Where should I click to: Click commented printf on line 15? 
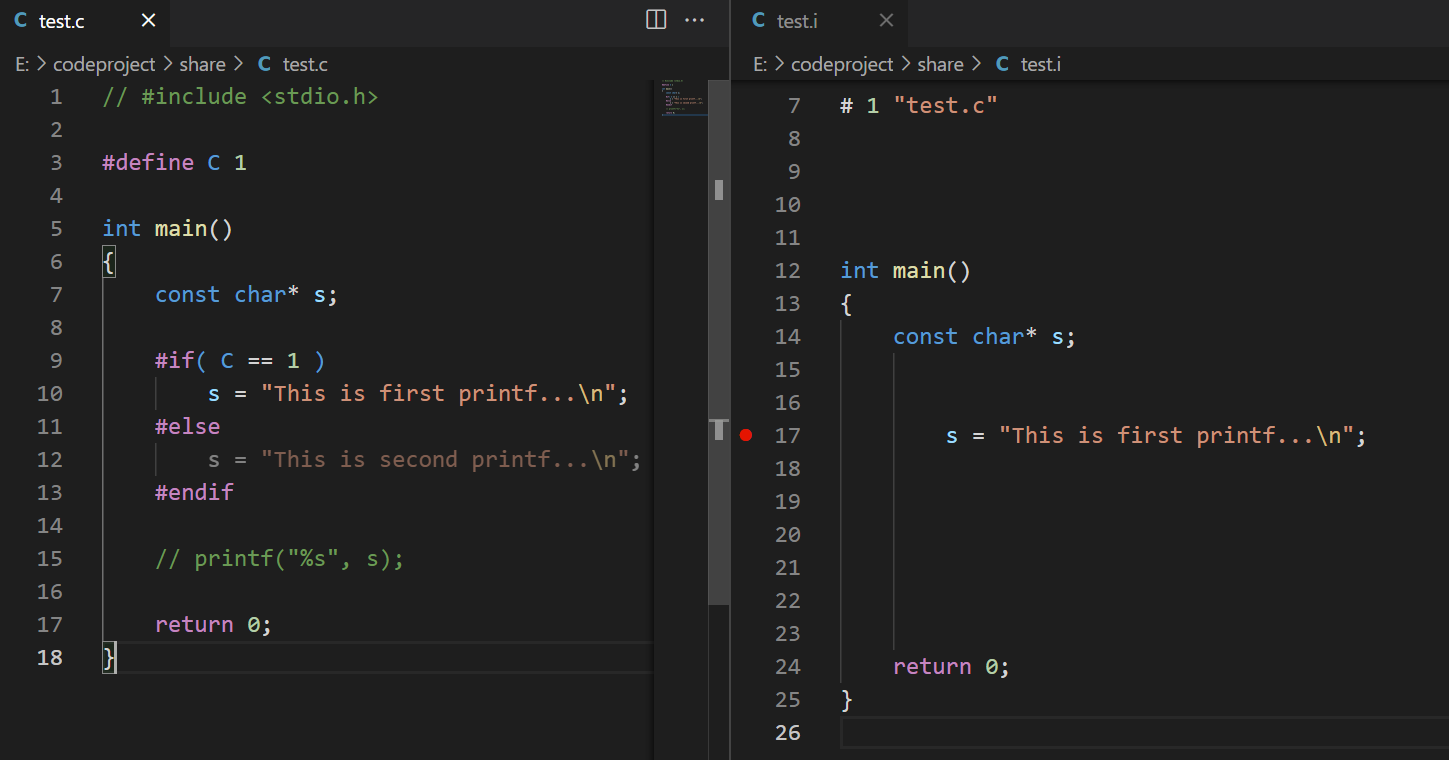[x=280, y=559]
